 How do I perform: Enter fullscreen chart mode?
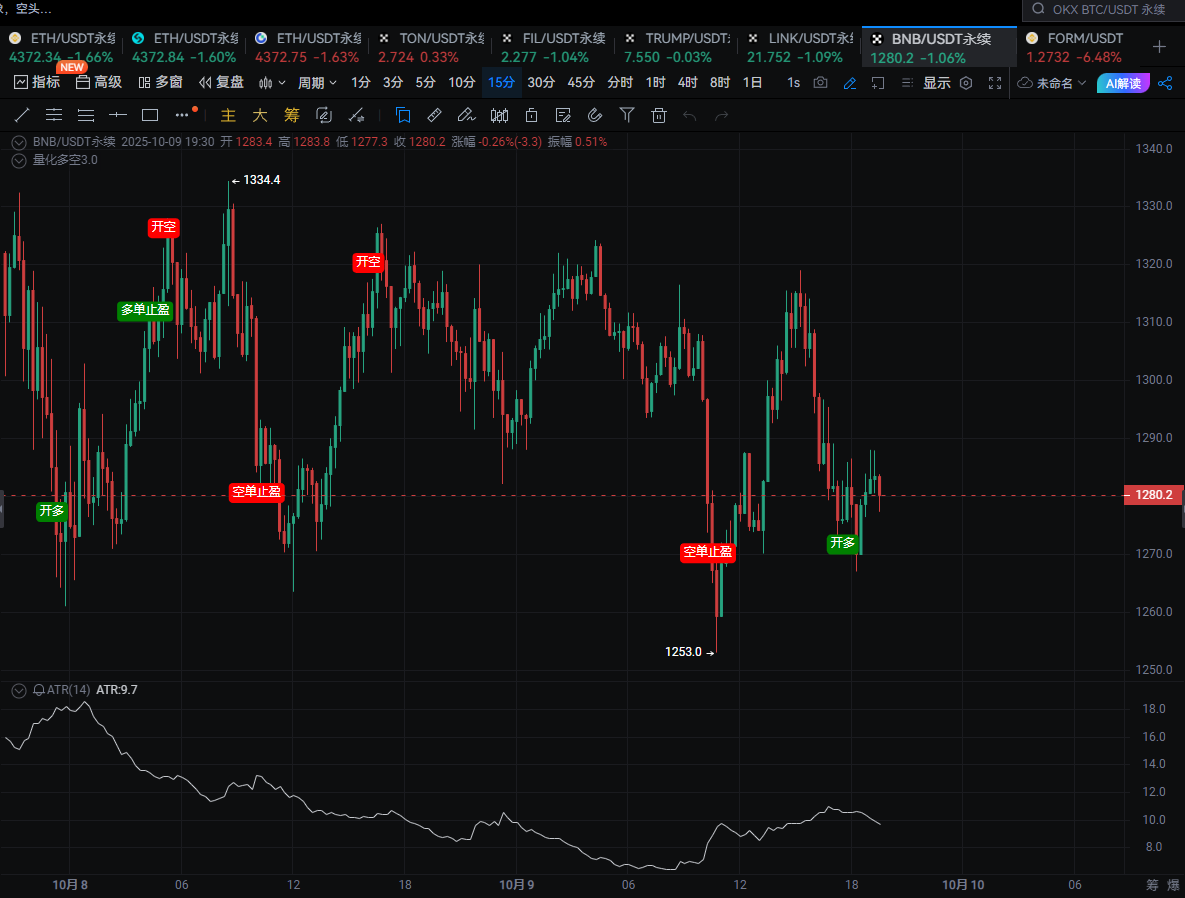click(x=994, y=83)
